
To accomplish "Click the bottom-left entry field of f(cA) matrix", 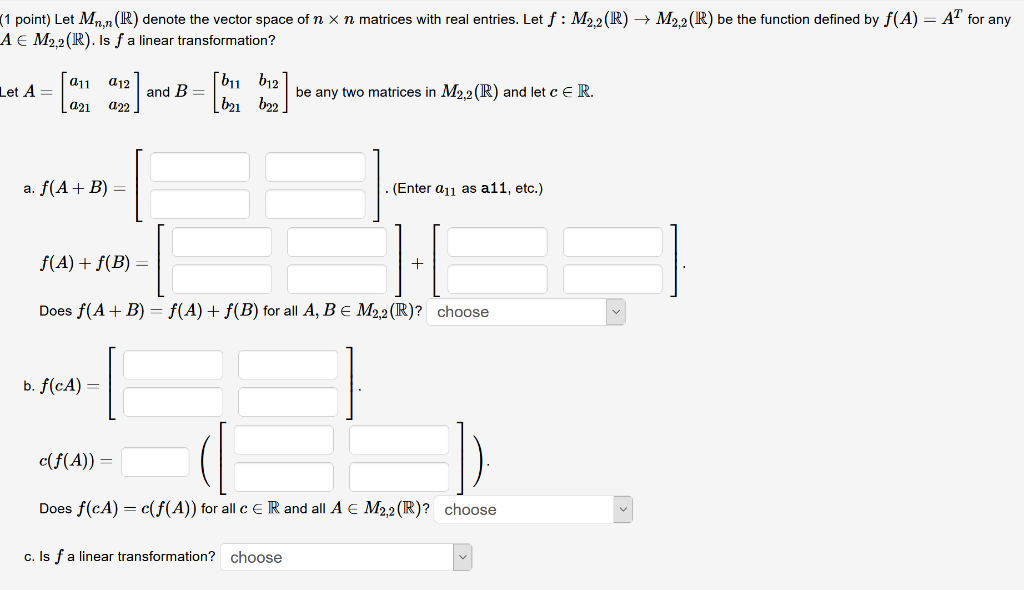I will pos(172,401).
